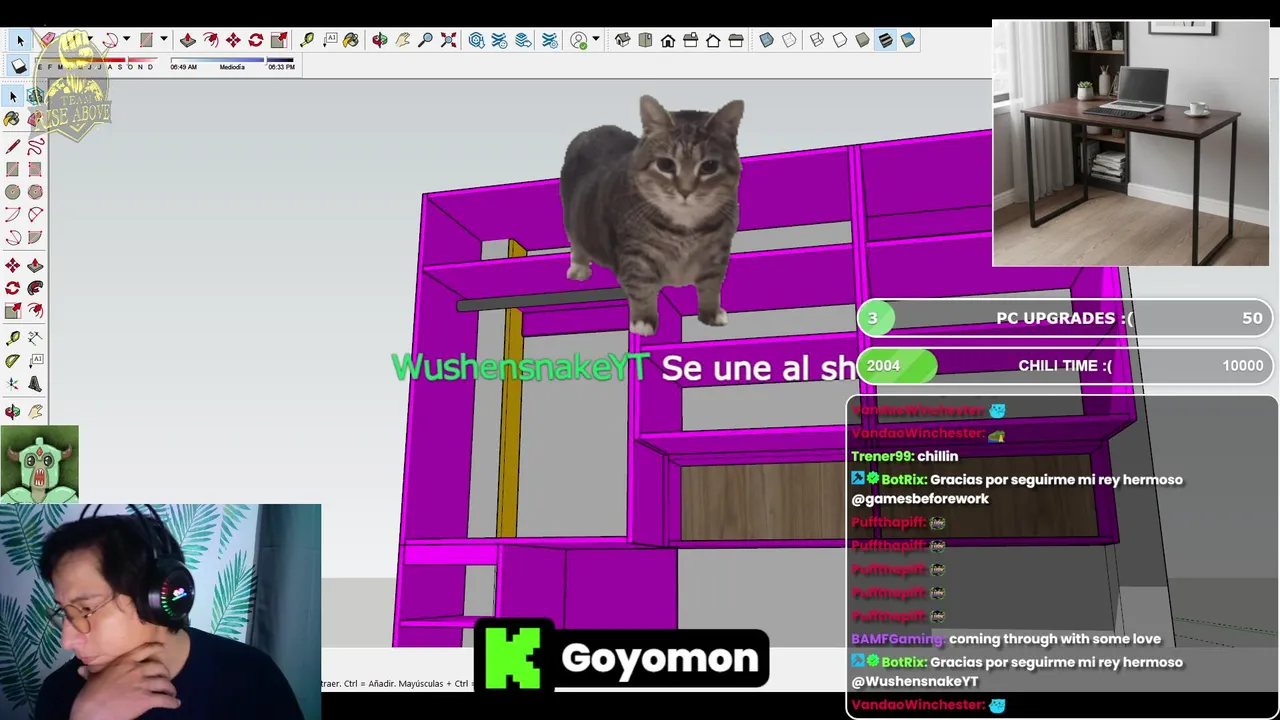Click the PC UPGRADES progress bar

coord(1065,318)
